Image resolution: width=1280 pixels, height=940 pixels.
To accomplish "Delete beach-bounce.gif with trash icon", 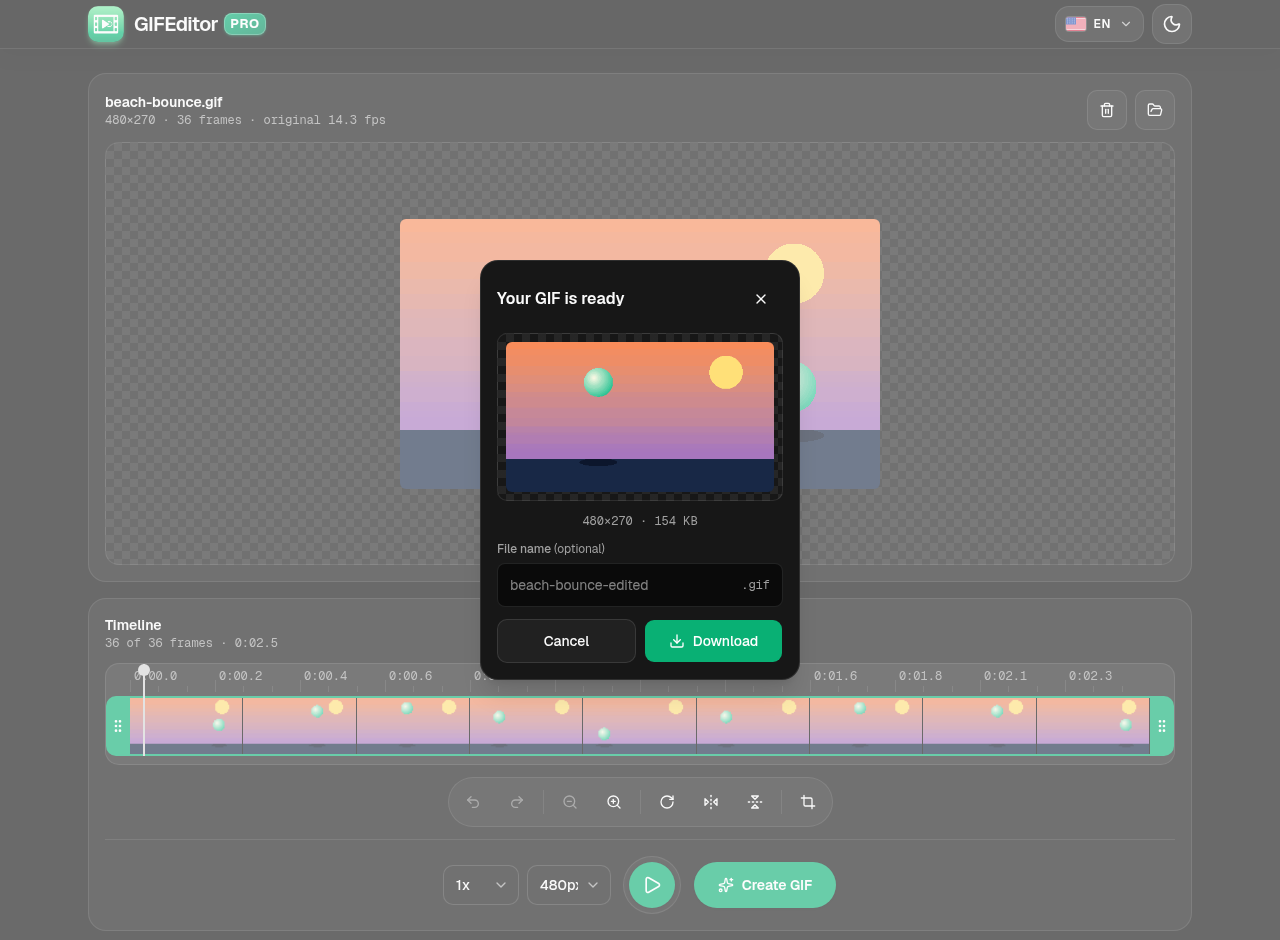I will click(x=1107, y=110).
